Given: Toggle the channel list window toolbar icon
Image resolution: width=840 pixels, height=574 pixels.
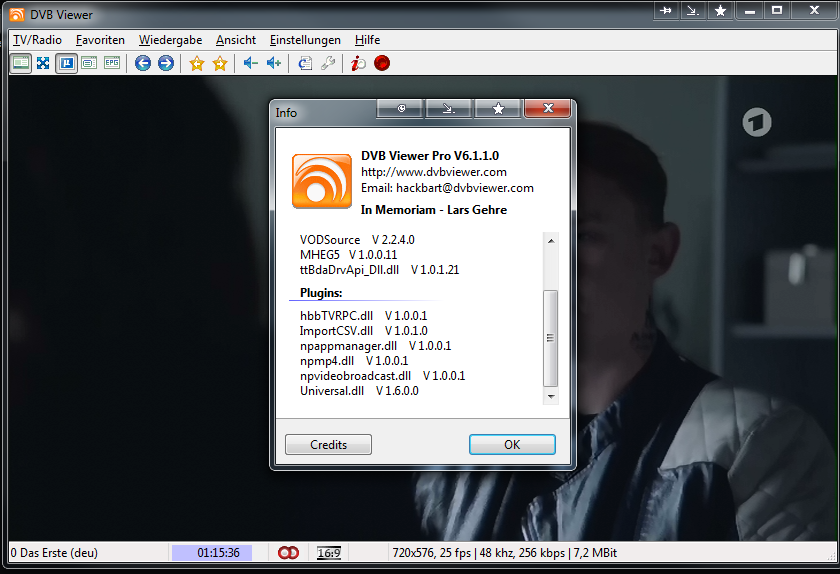Looking at the screenshot, I should (x=21, y=63).
